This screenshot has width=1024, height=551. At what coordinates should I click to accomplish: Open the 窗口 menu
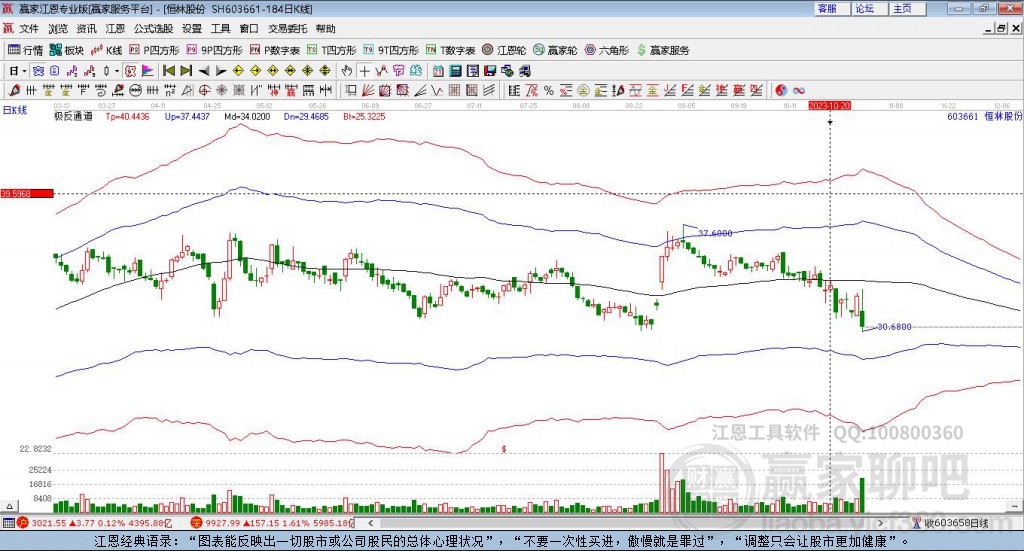point(249,29)
